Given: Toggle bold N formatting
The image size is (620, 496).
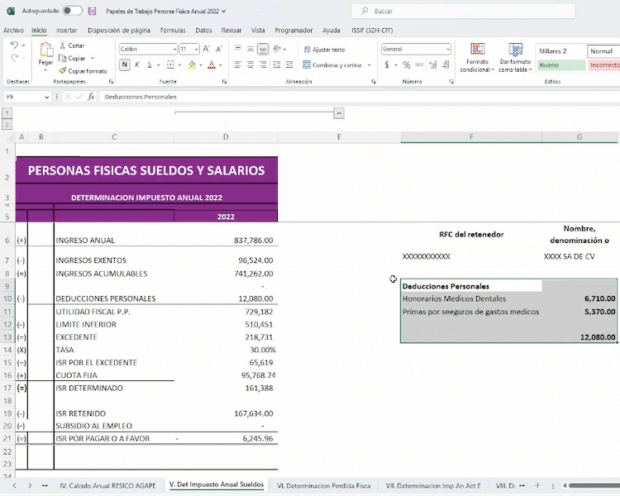Looking at the screenshot, I should (125, 64).
